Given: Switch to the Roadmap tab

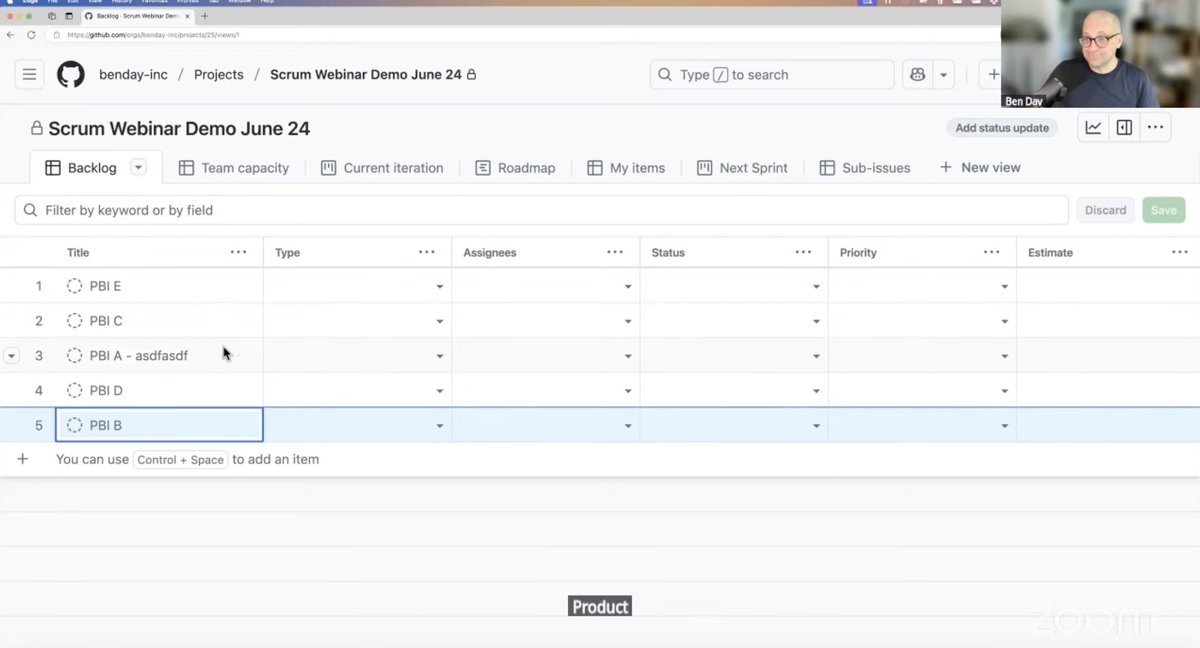Looking at the screenshot, I should pyautogui.click(x=515, y=168).
